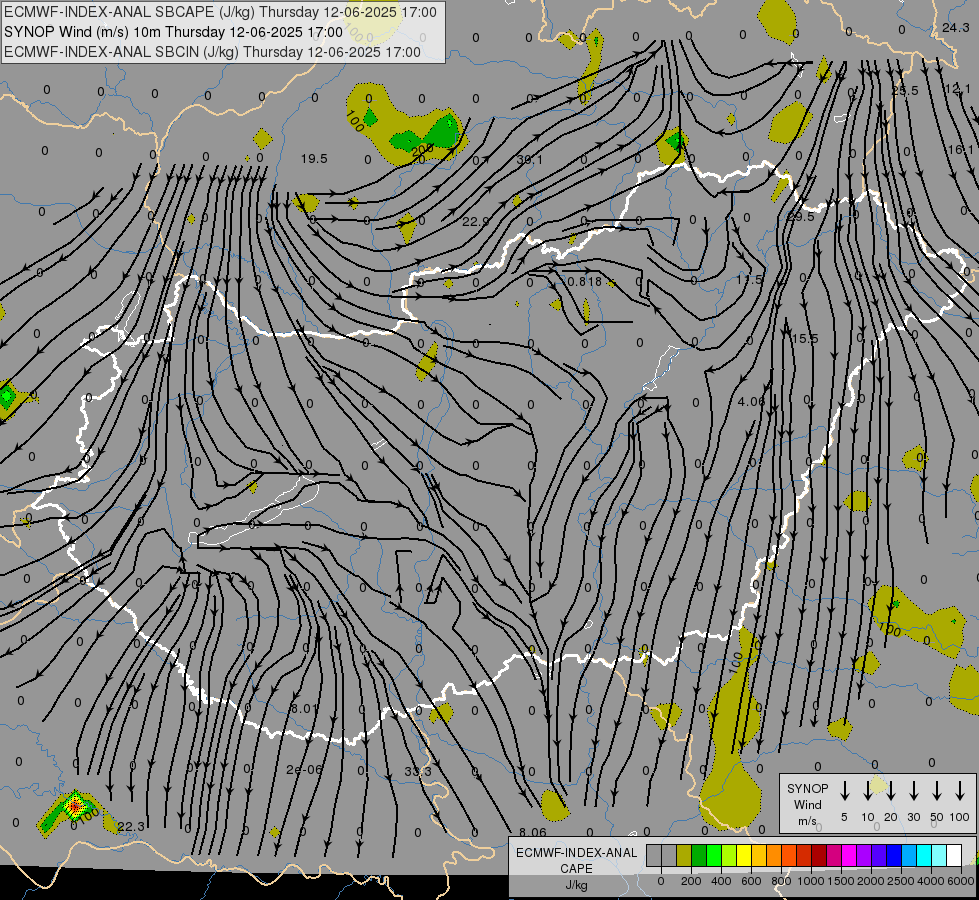Click the wind arrow above 100 in SYNOP legend
This screenshot has height=900, width=979.
pos(960,791)
